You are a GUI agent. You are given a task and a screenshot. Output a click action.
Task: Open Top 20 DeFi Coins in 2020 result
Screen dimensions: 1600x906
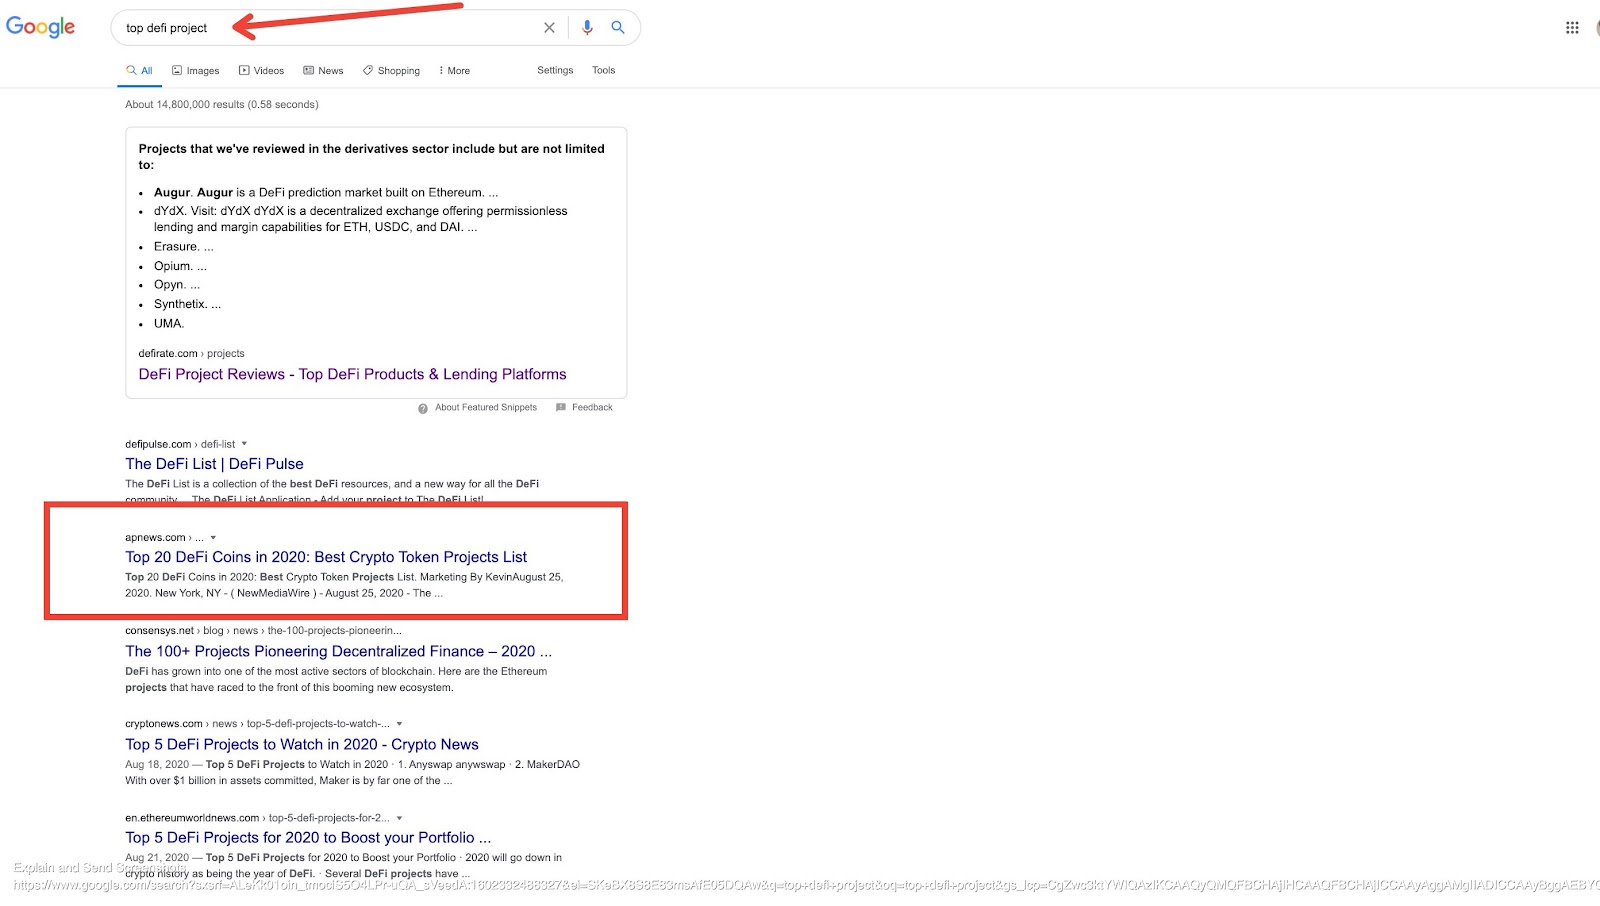(x=326, y=557)
